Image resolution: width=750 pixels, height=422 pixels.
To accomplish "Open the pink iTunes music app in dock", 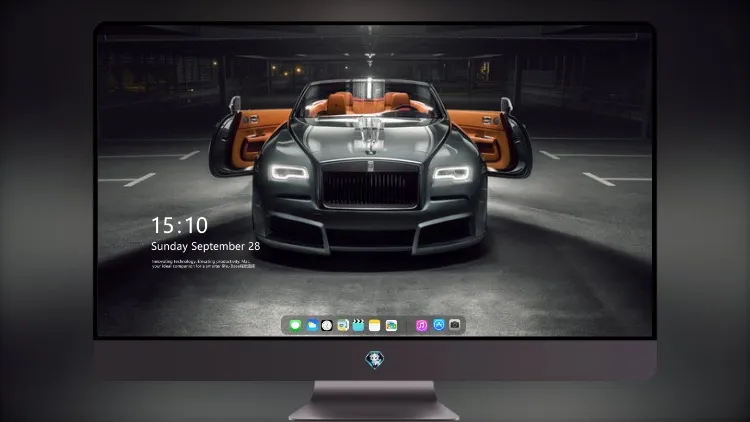I will point(421,325).
